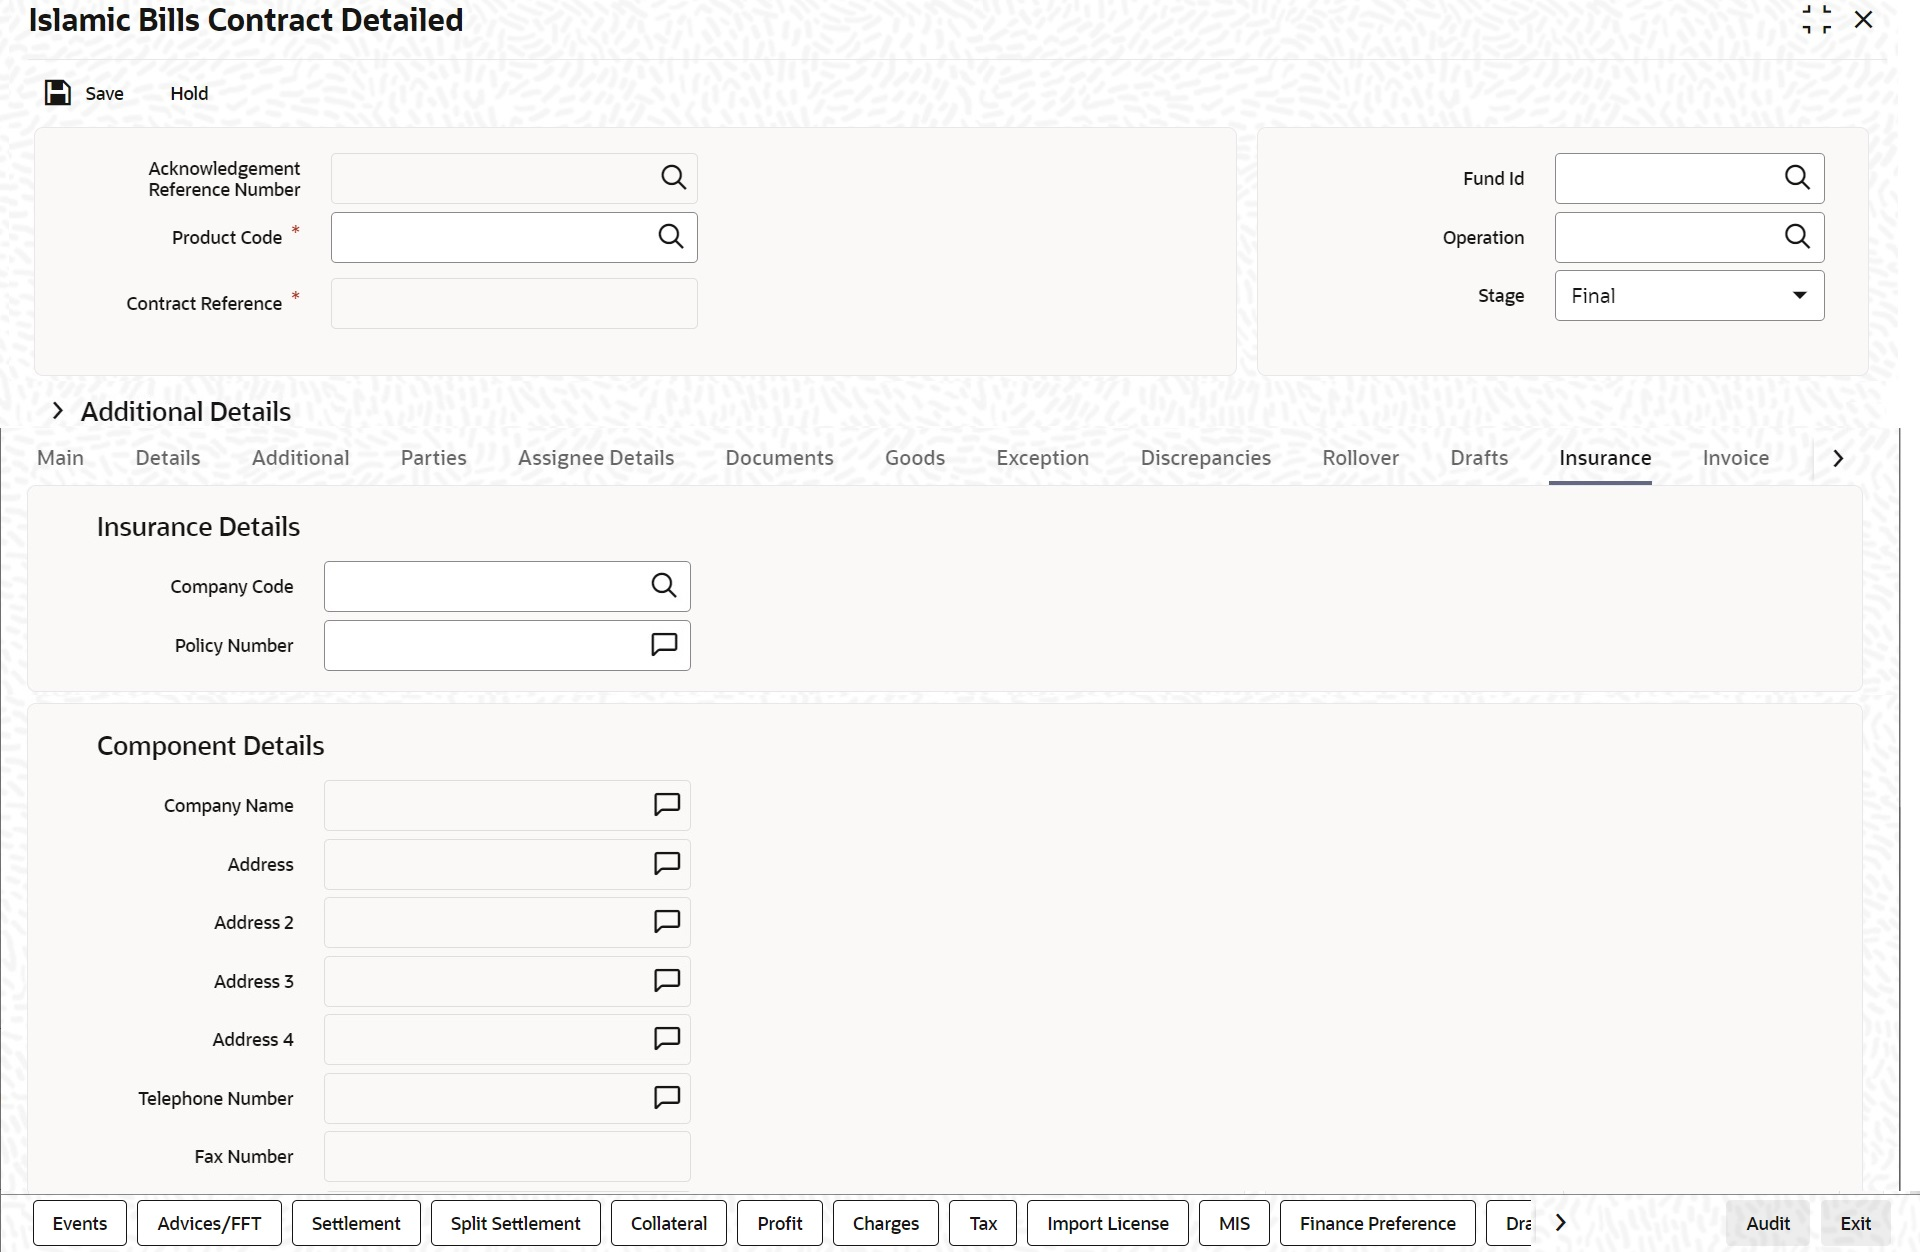Click the Fund Id search icon

1797,178
